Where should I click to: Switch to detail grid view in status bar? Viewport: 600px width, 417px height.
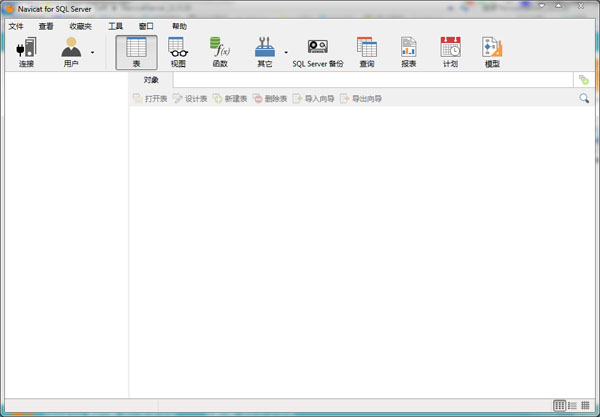click(x=585, y=405)
